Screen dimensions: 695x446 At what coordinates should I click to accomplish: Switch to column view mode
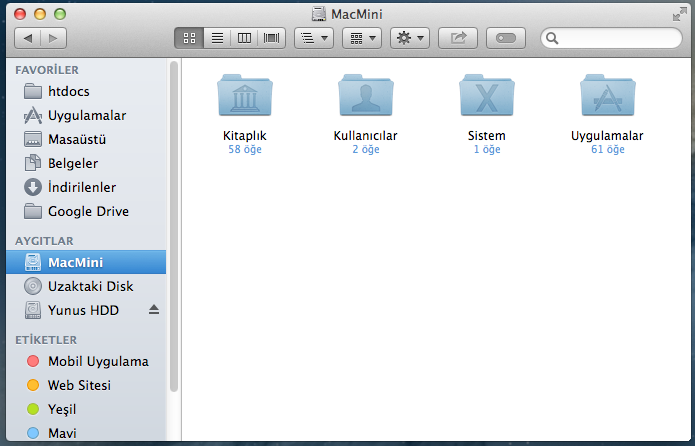coord(244,38)
